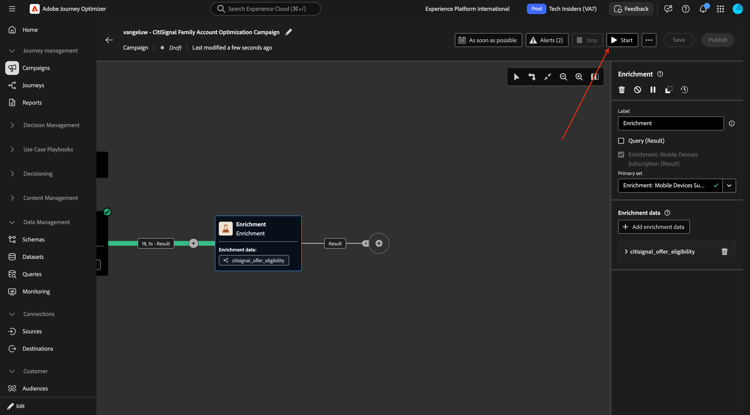Go back with the left arrow
This screenshot has width=750, height=415.
click(109, 40)
